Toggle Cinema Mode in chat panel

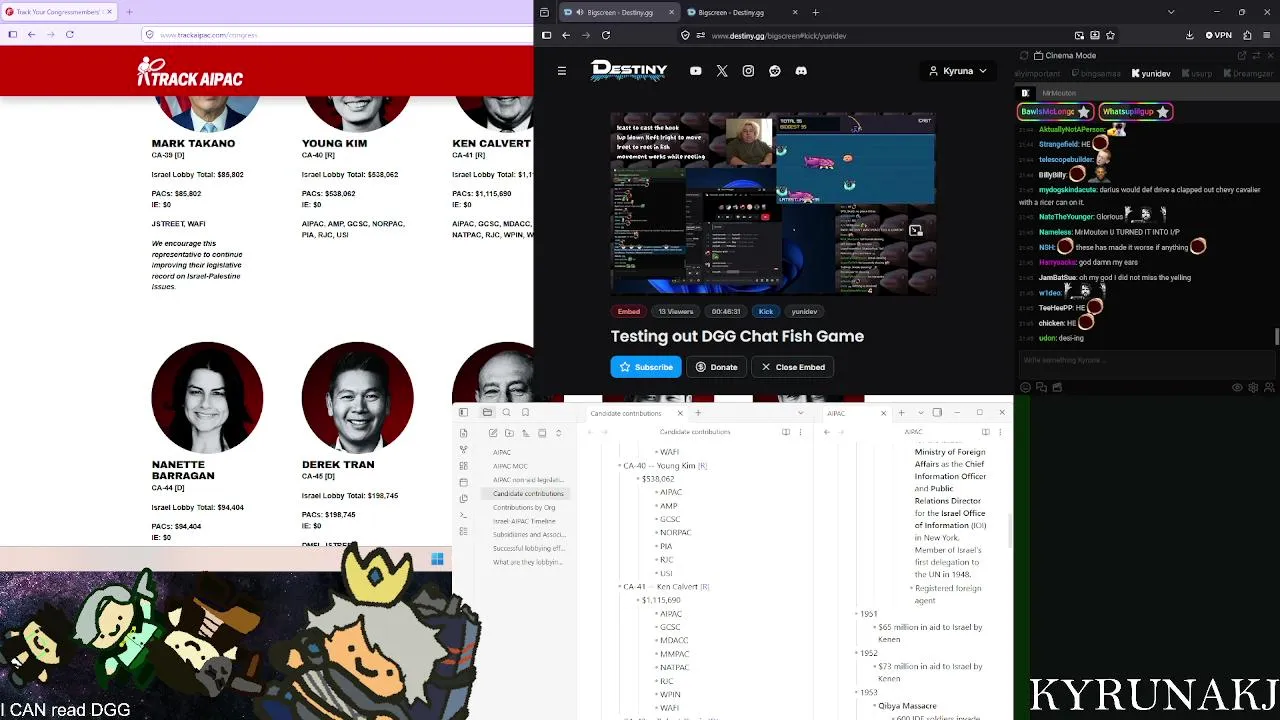pos(1064,55)
